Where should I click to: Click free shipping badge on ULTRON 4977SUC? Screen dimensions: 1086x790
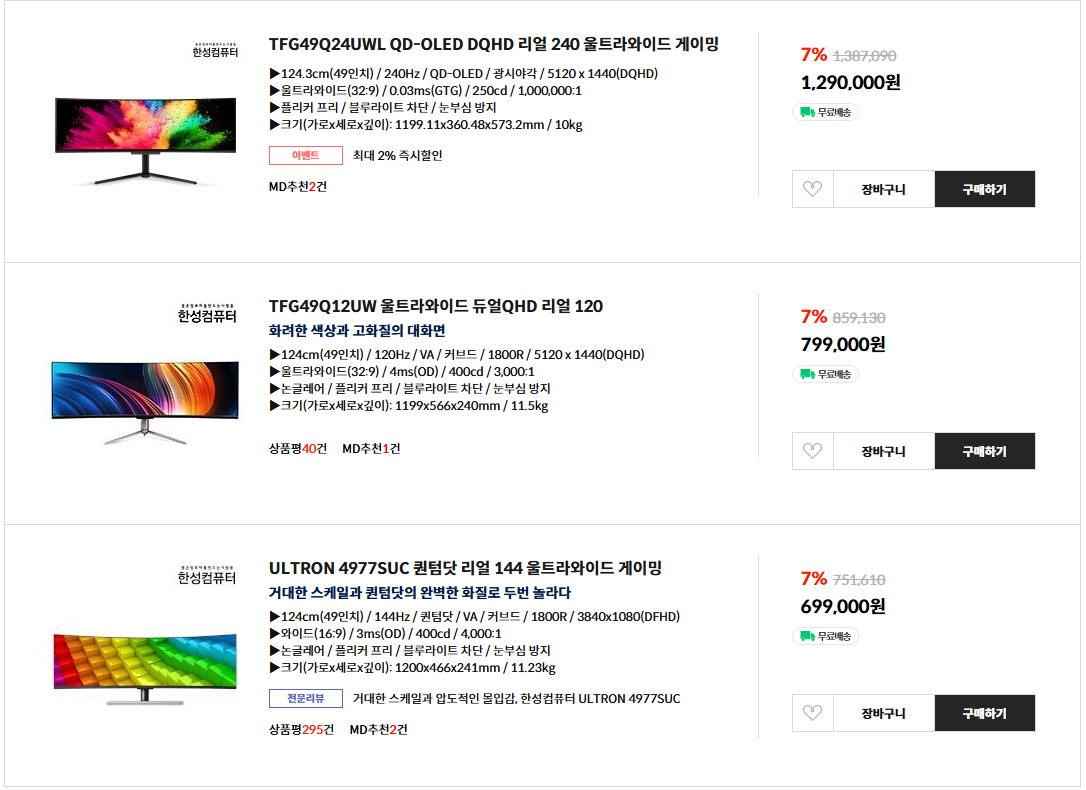click(826, 636)
